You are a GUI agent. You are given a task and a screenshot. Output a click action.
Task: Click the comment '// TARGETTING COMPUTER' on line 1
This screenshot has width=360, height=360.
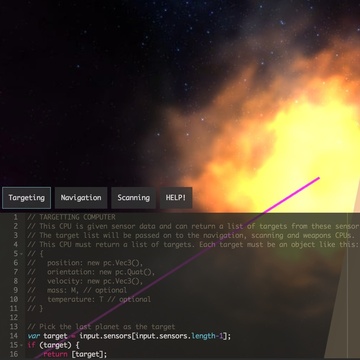click(x=71, y=217)
